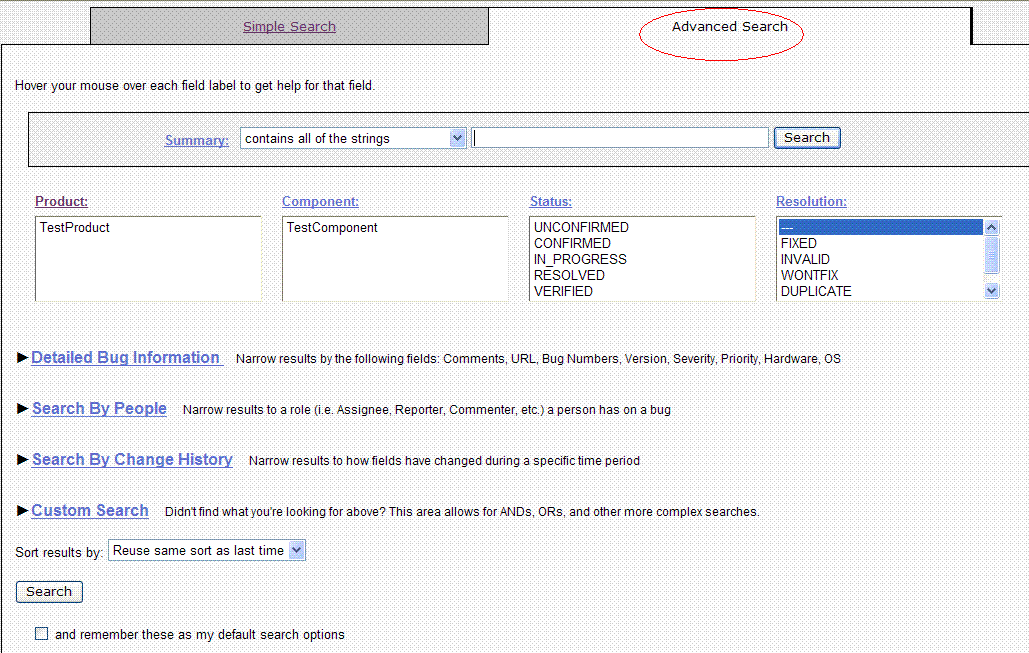The image size is (1029, 653).
Task: Expand the Search By People triangle
Action: [x=22, y=408]
